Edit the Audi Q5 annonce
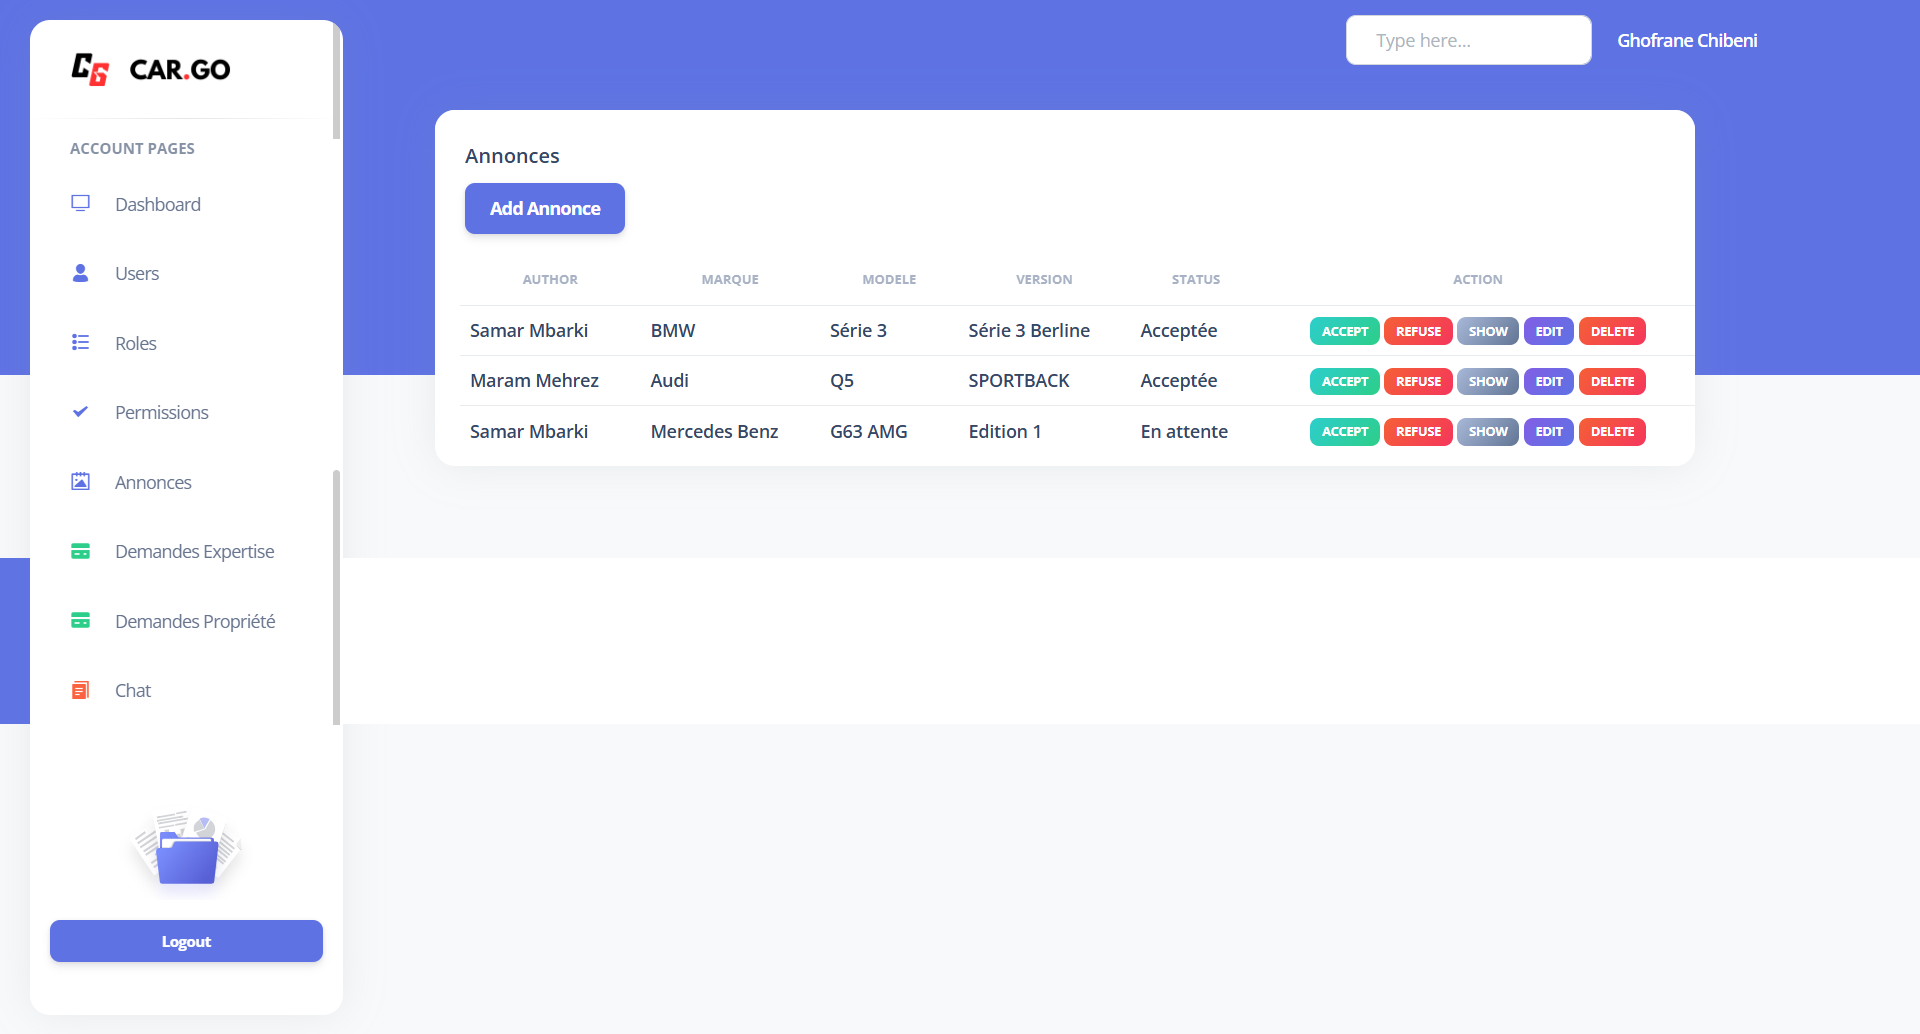Viewport: 1920px width, 1034px height. pyautogui.click(x=1549, y=381)
